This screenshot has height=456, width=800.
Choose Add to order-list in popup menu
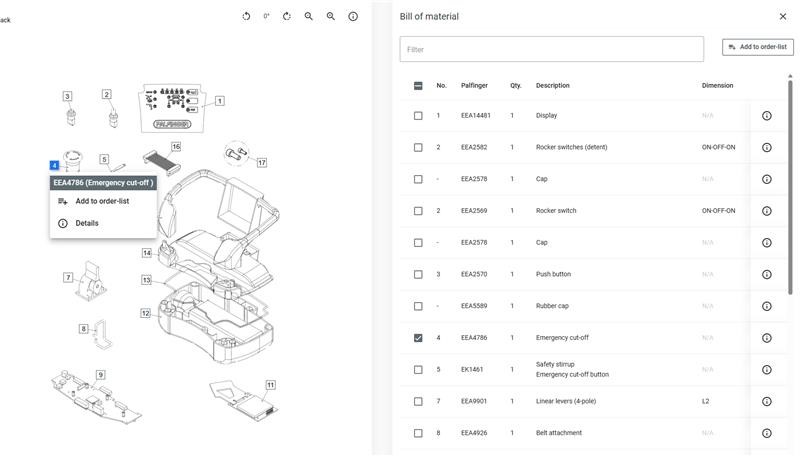[102, 201]
